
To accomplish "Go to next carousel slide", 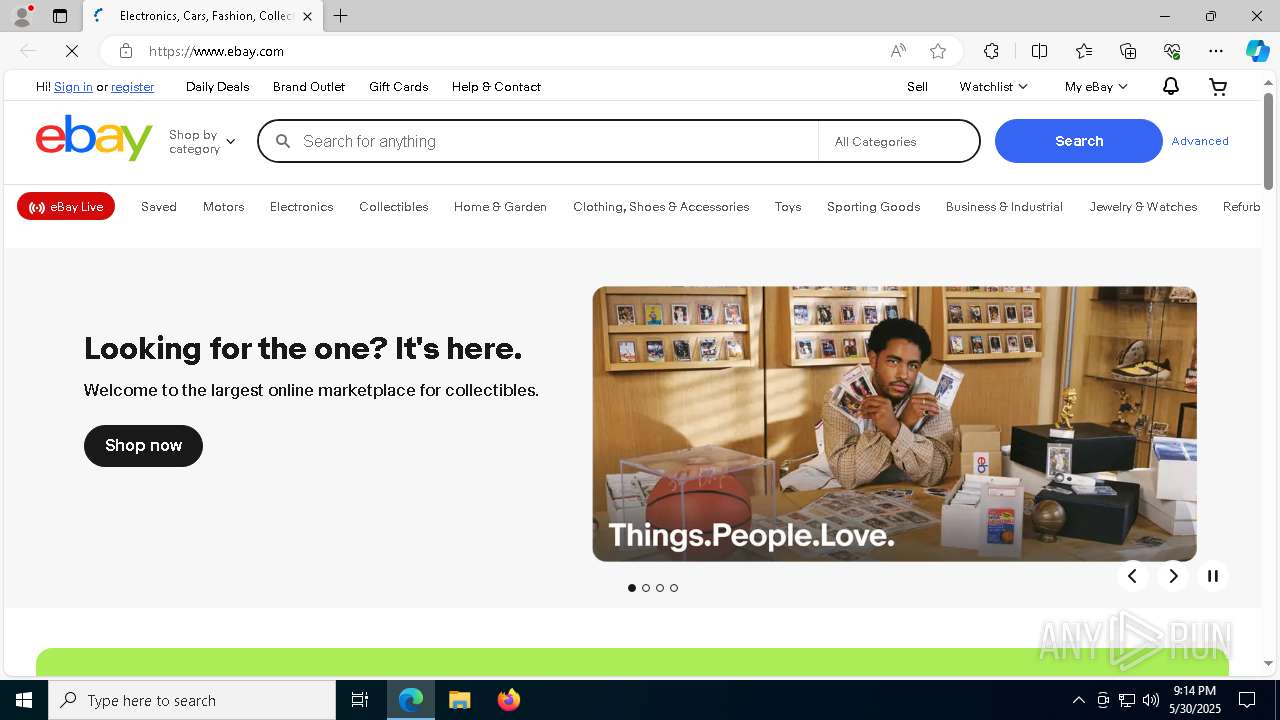I will tap(1173, 576).
